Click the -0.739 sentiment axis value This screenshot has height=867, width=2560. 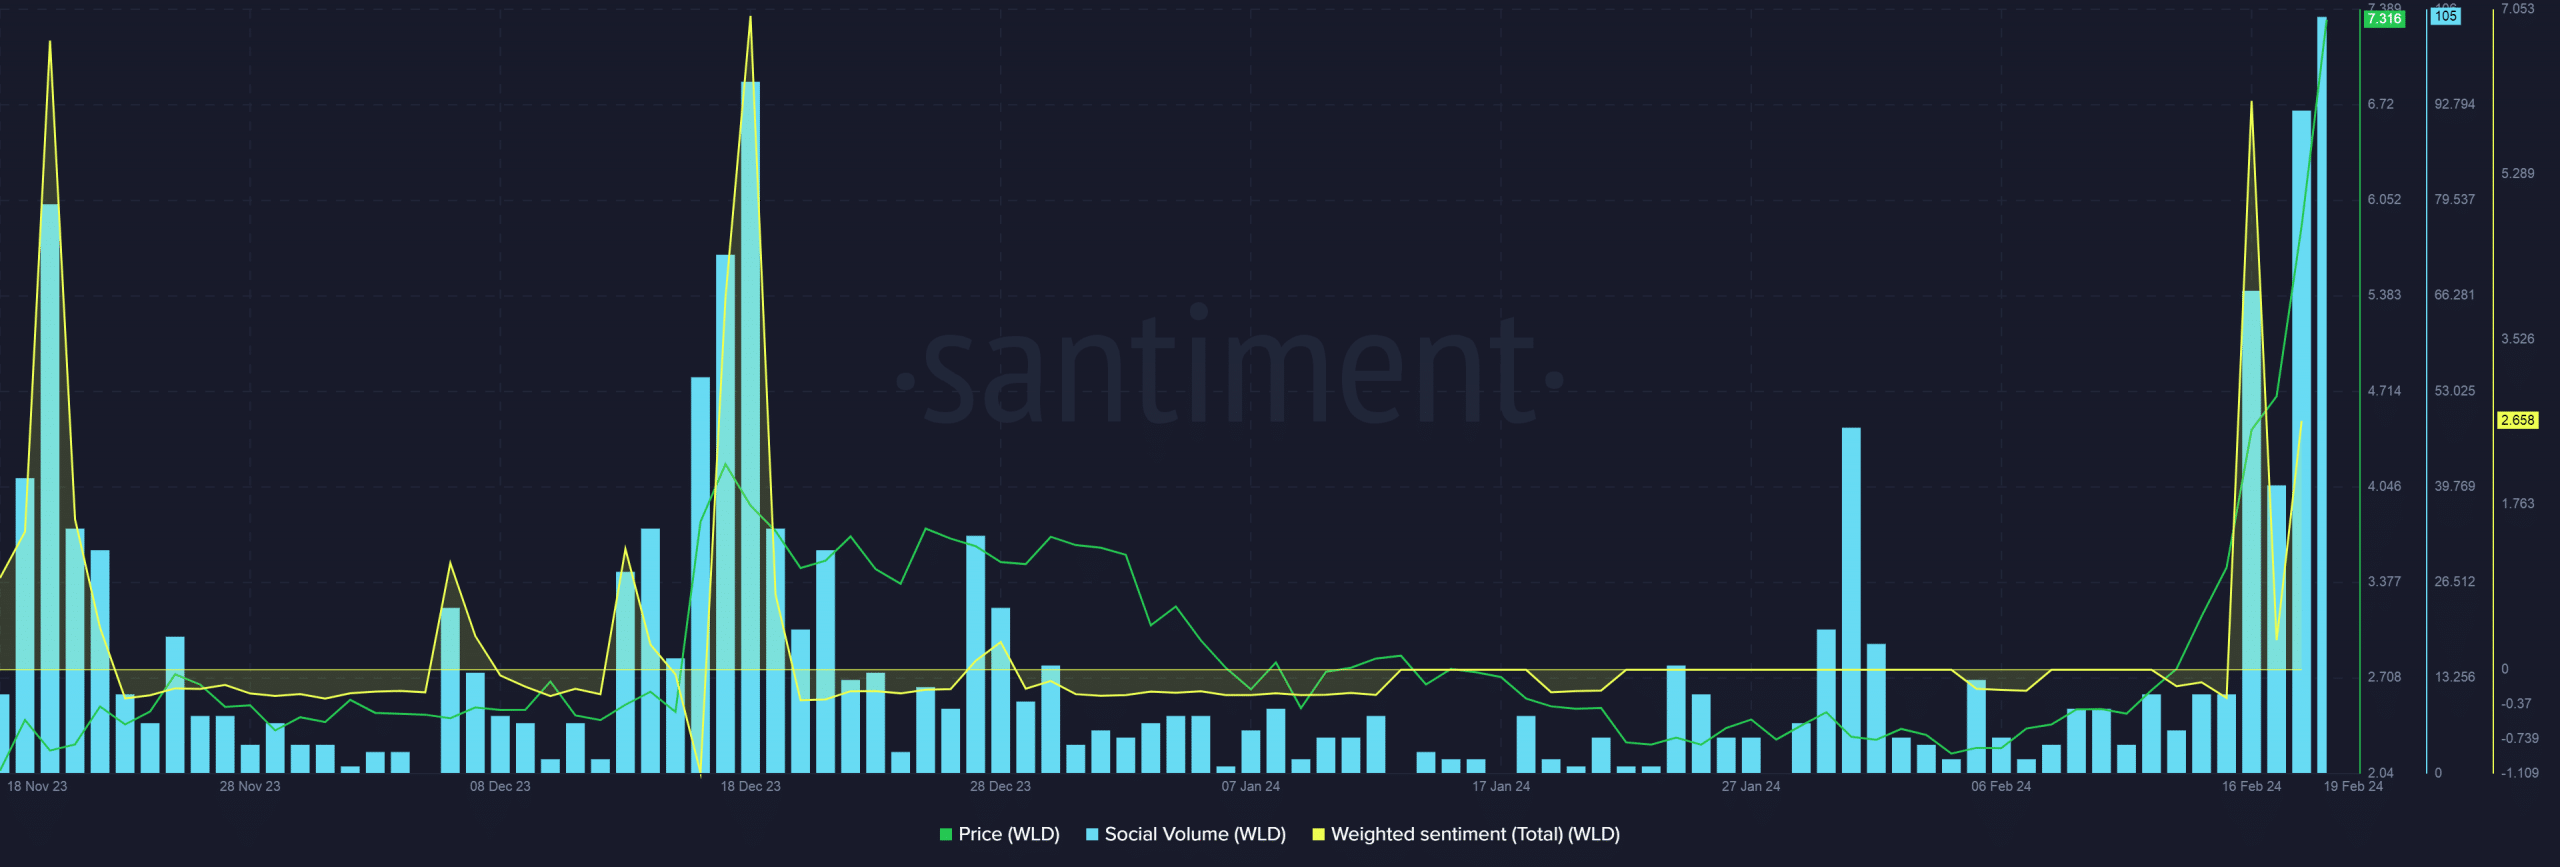pos(2520,738)
